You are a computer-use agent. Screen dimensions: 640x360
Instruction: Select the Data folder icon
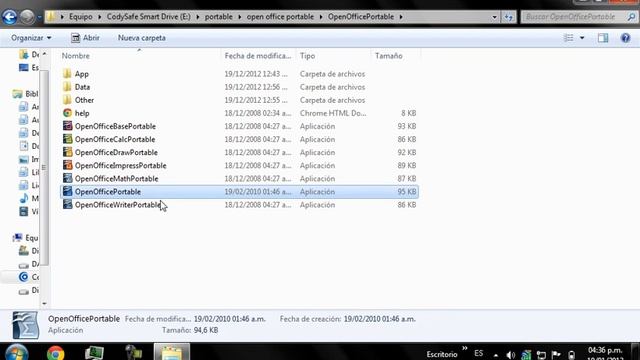67,87
